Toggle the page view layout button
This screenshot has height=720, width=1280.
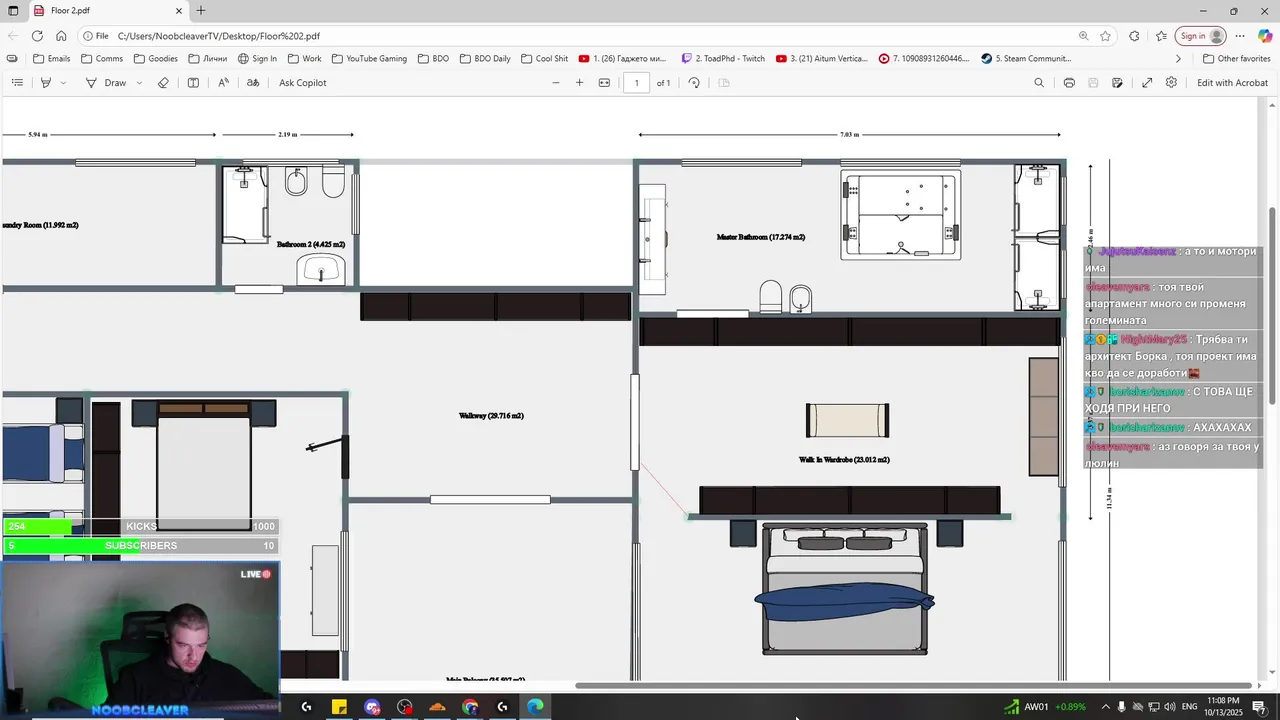(x=724, y=83)
